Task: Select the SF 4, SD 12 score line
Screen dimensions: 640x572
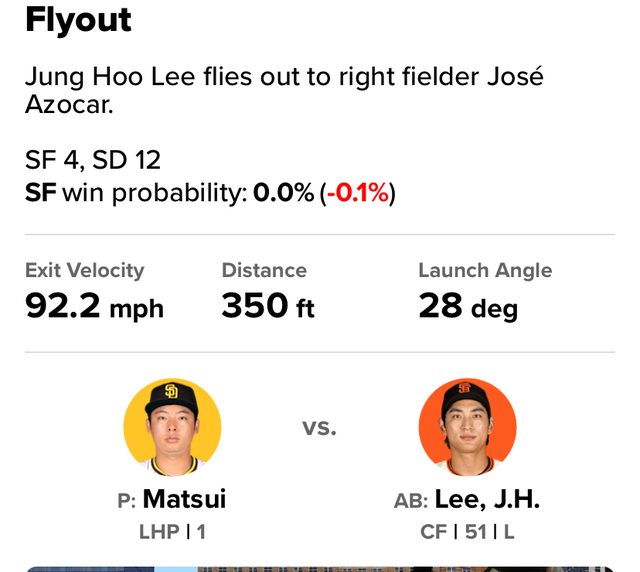Action: pyautogui.click(x=93, y=160)
